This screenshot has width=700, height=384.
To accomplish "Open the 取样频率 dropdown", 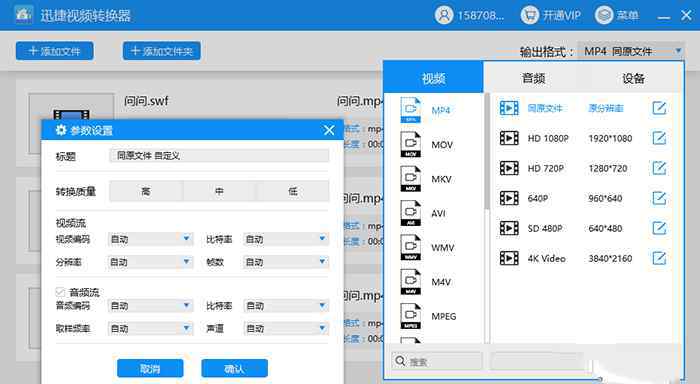I will click(x=150, y=328).
